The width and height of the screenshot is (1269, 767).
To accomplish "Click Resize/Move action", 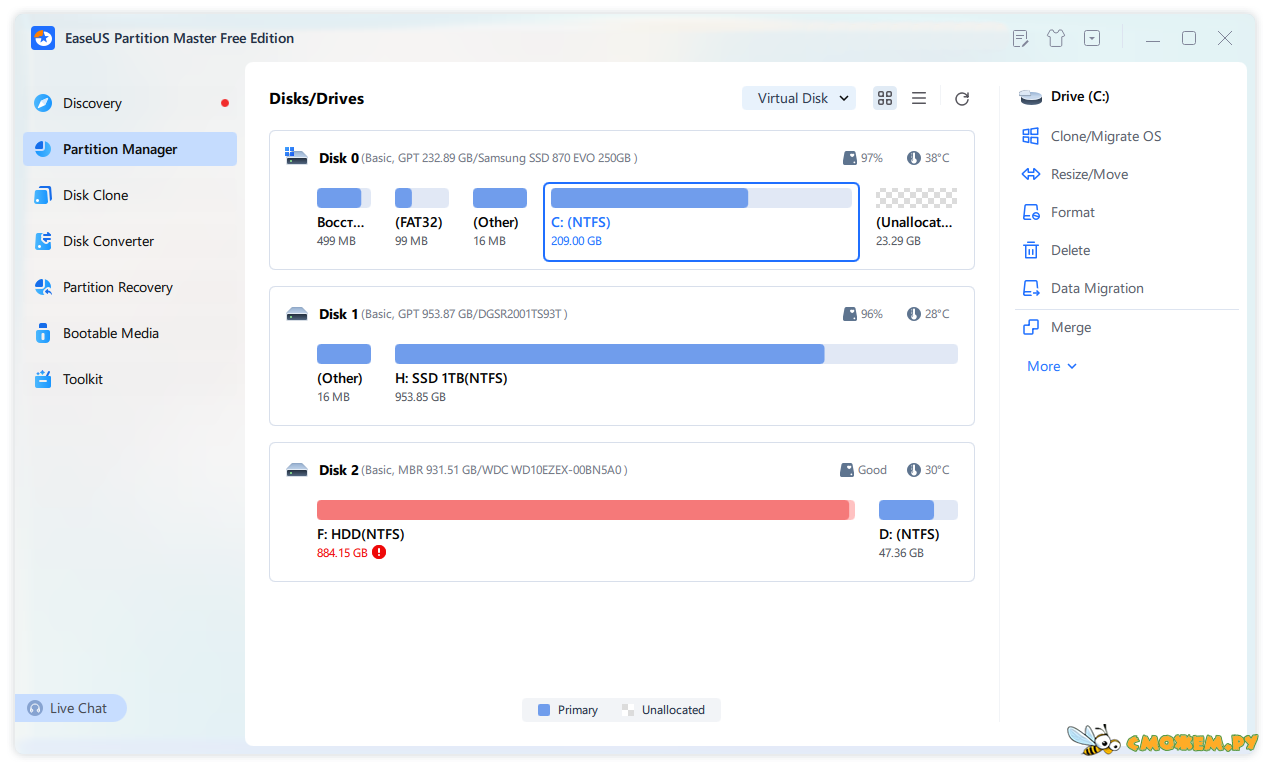I will click(x=1089, y=174).
